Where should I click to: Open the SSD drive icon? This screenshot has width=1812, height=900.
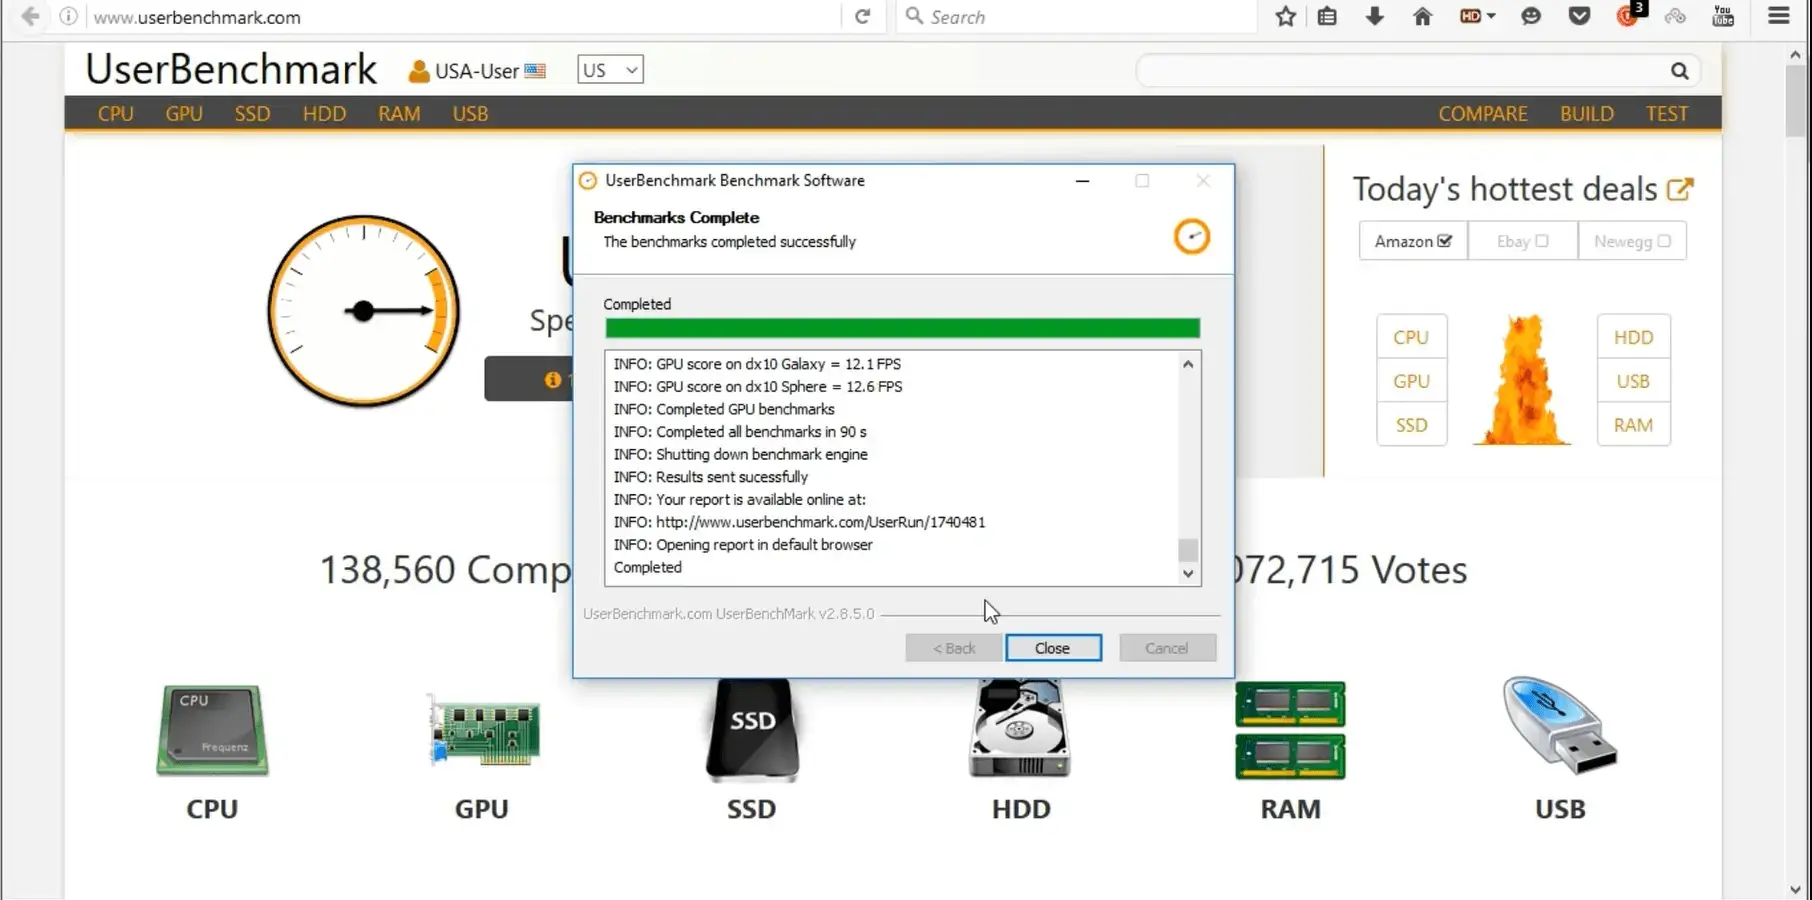(752, 731)
